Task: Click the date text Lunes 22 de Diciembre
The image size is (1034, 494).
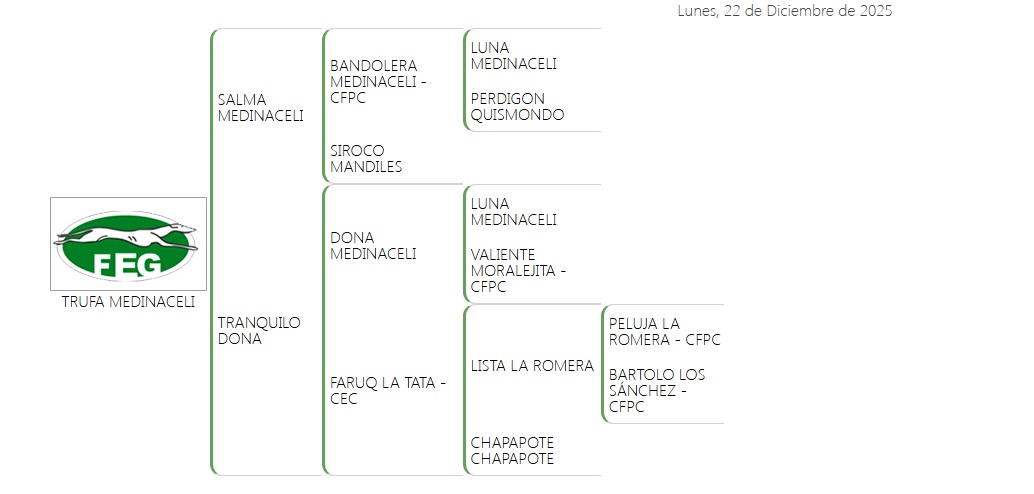Action: click(784, 11)
